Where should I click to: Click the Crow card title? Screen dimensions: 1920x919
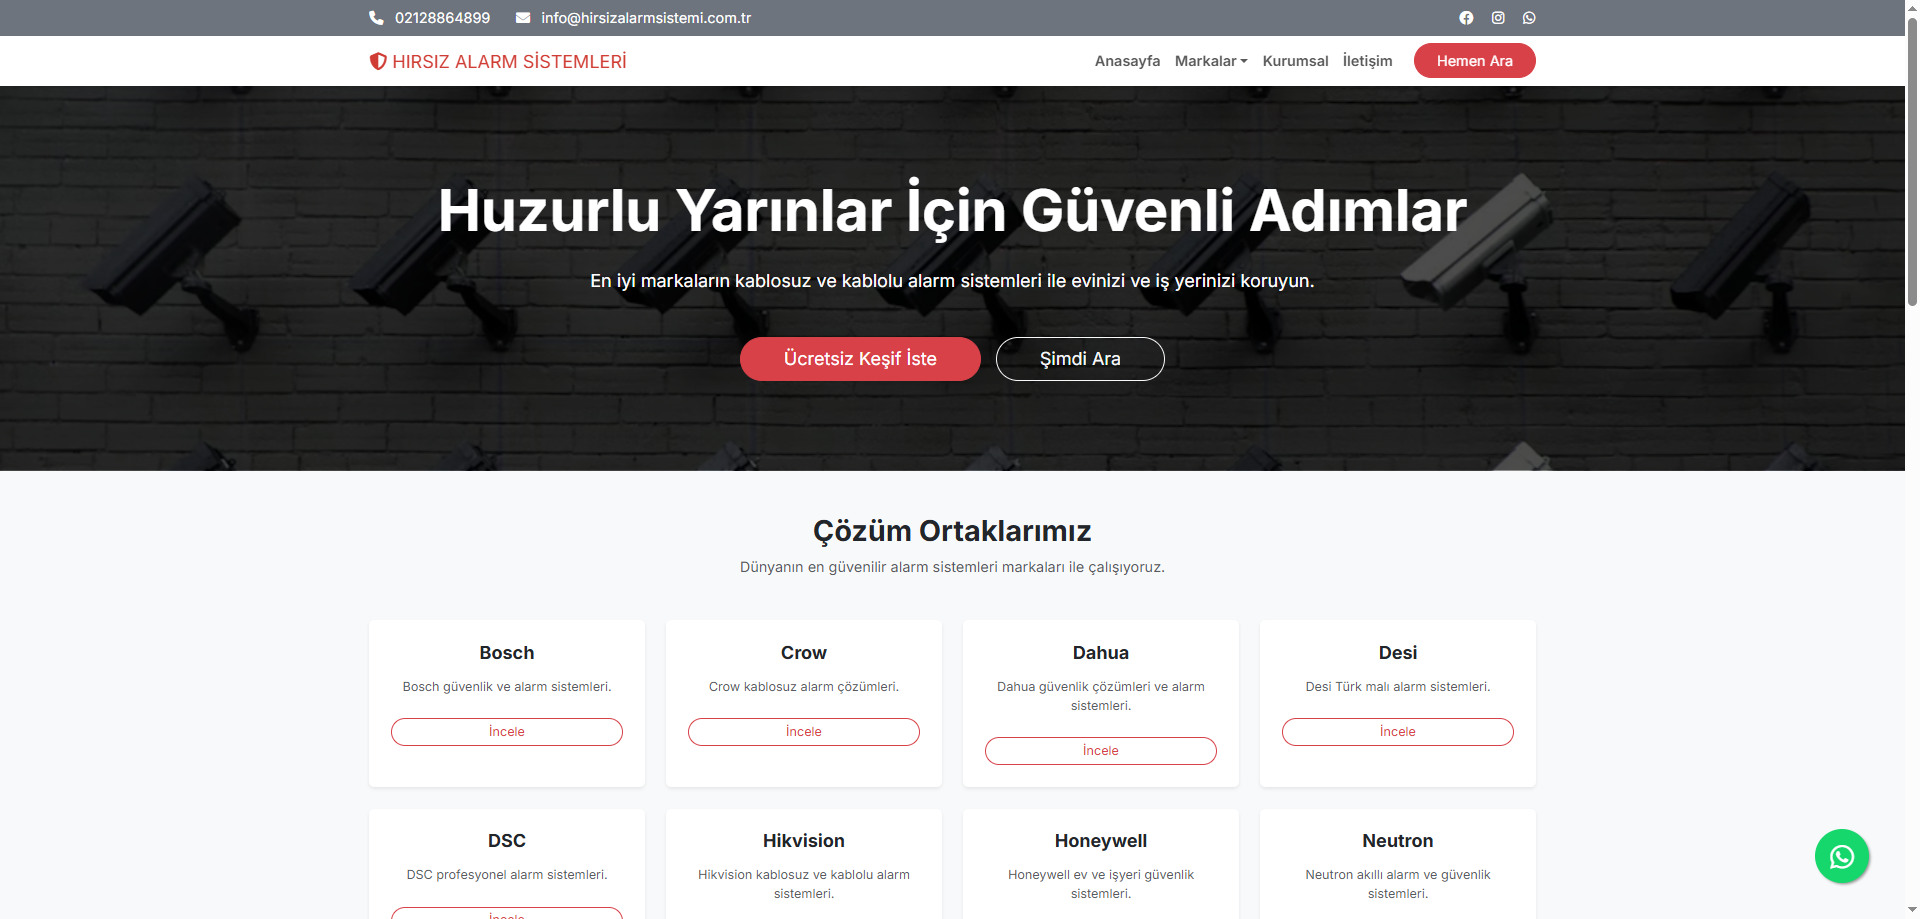pyautogui.click(x=804, y=653)
